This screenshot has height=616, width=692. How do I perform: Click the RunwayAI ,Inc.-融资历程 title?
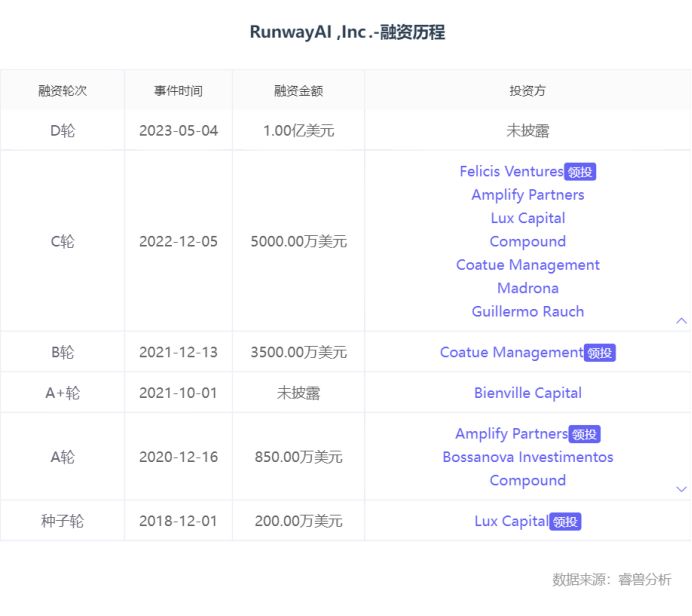(347, 32)
